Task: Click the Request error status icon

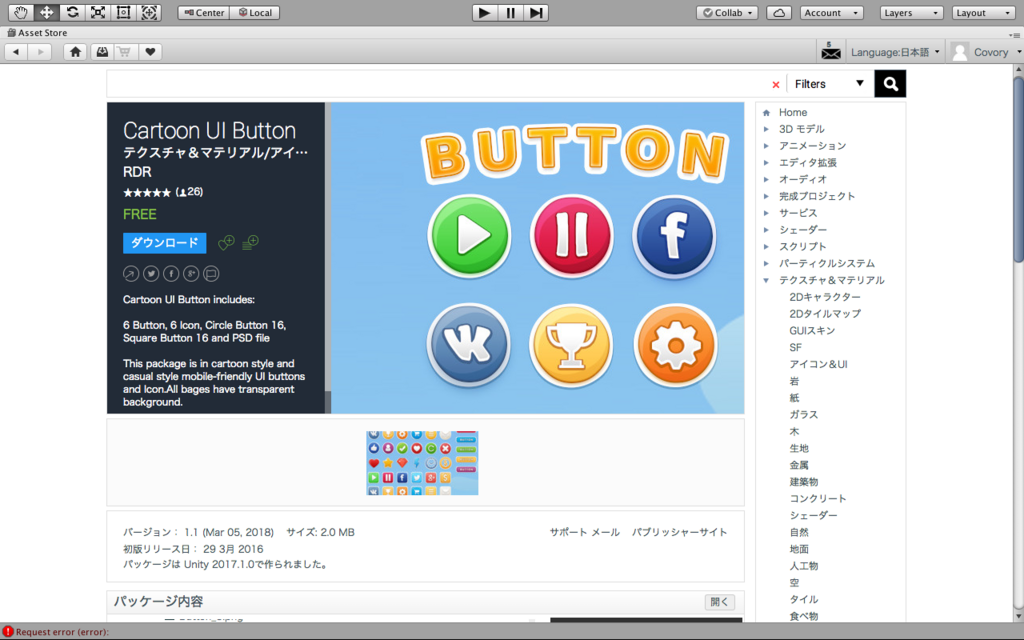Action: coord(8,632)
